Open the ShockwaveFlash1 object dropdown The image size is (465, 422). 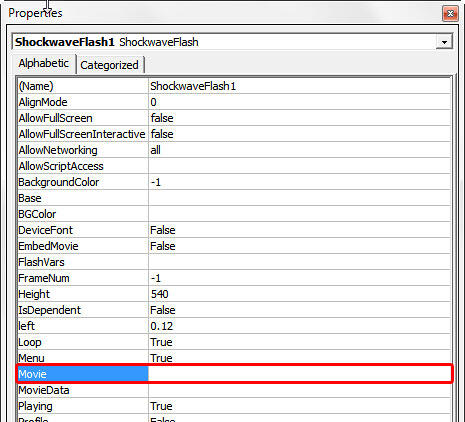444,42
